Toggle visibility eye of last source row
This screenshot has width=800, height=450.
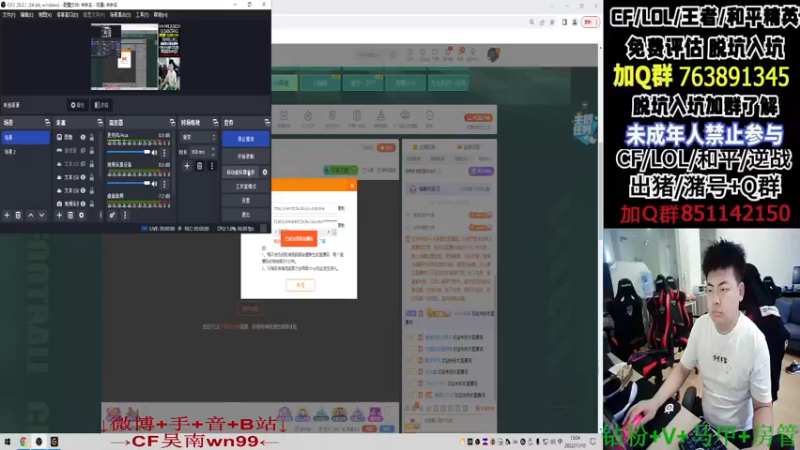[83, 204]
